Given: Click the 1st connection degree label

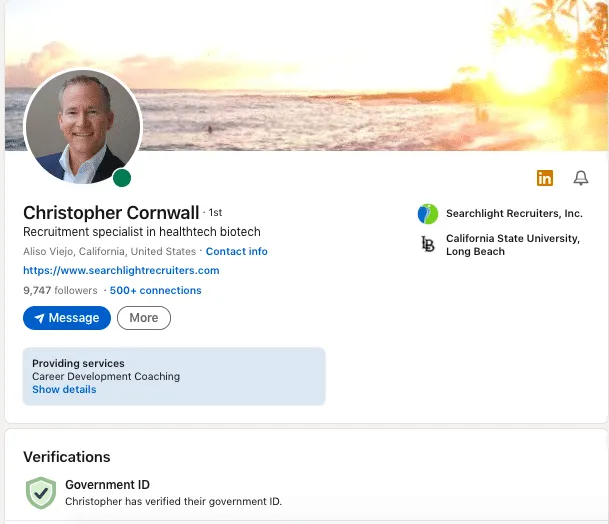Looking at the screenshot, I should click(215, 213).
